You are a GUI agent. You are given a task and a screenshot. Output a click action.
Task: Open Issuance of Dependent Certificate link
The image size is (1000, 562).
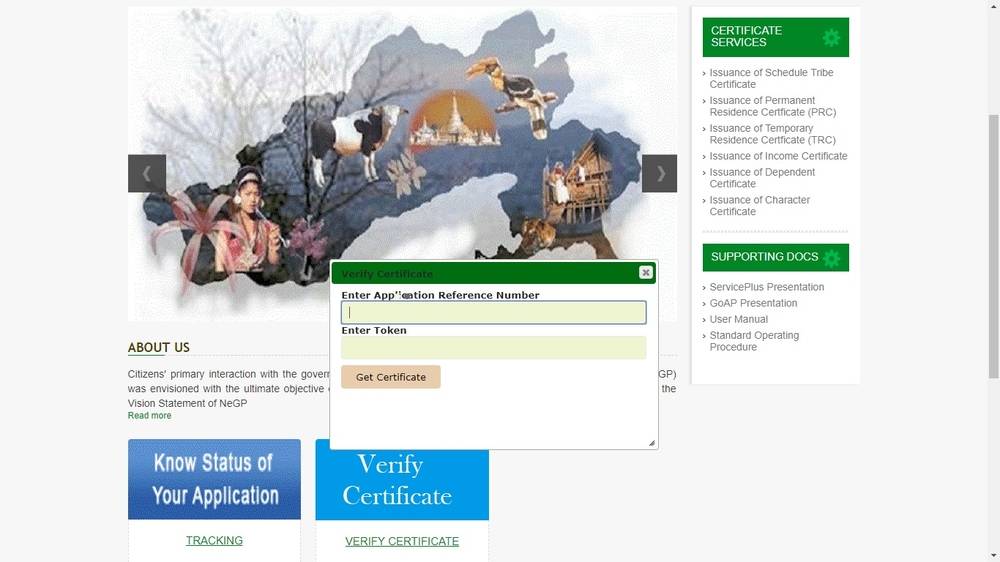click(762, 178)
